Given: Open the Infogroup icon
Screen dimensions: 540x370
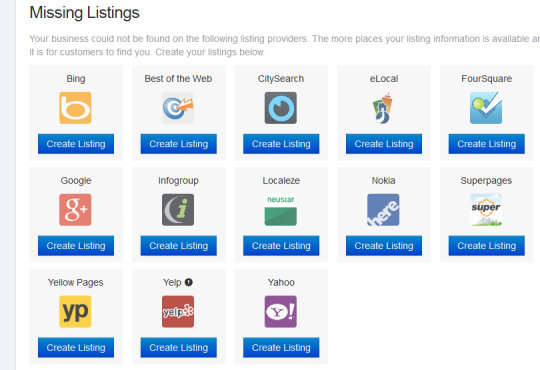Looking at the screenshot, I should (178, 210).
